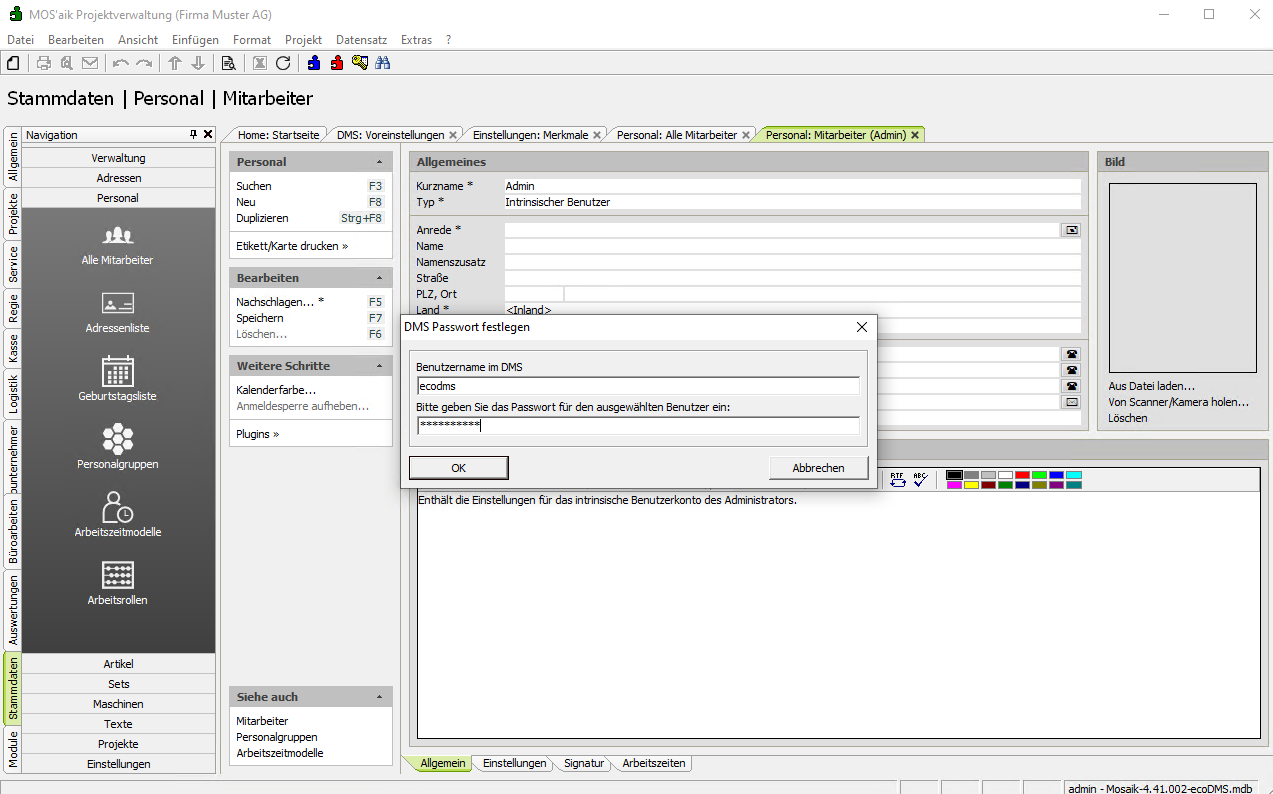1273x794 pixels.
Task: Open the Extras menu
Action: point(416,40)
